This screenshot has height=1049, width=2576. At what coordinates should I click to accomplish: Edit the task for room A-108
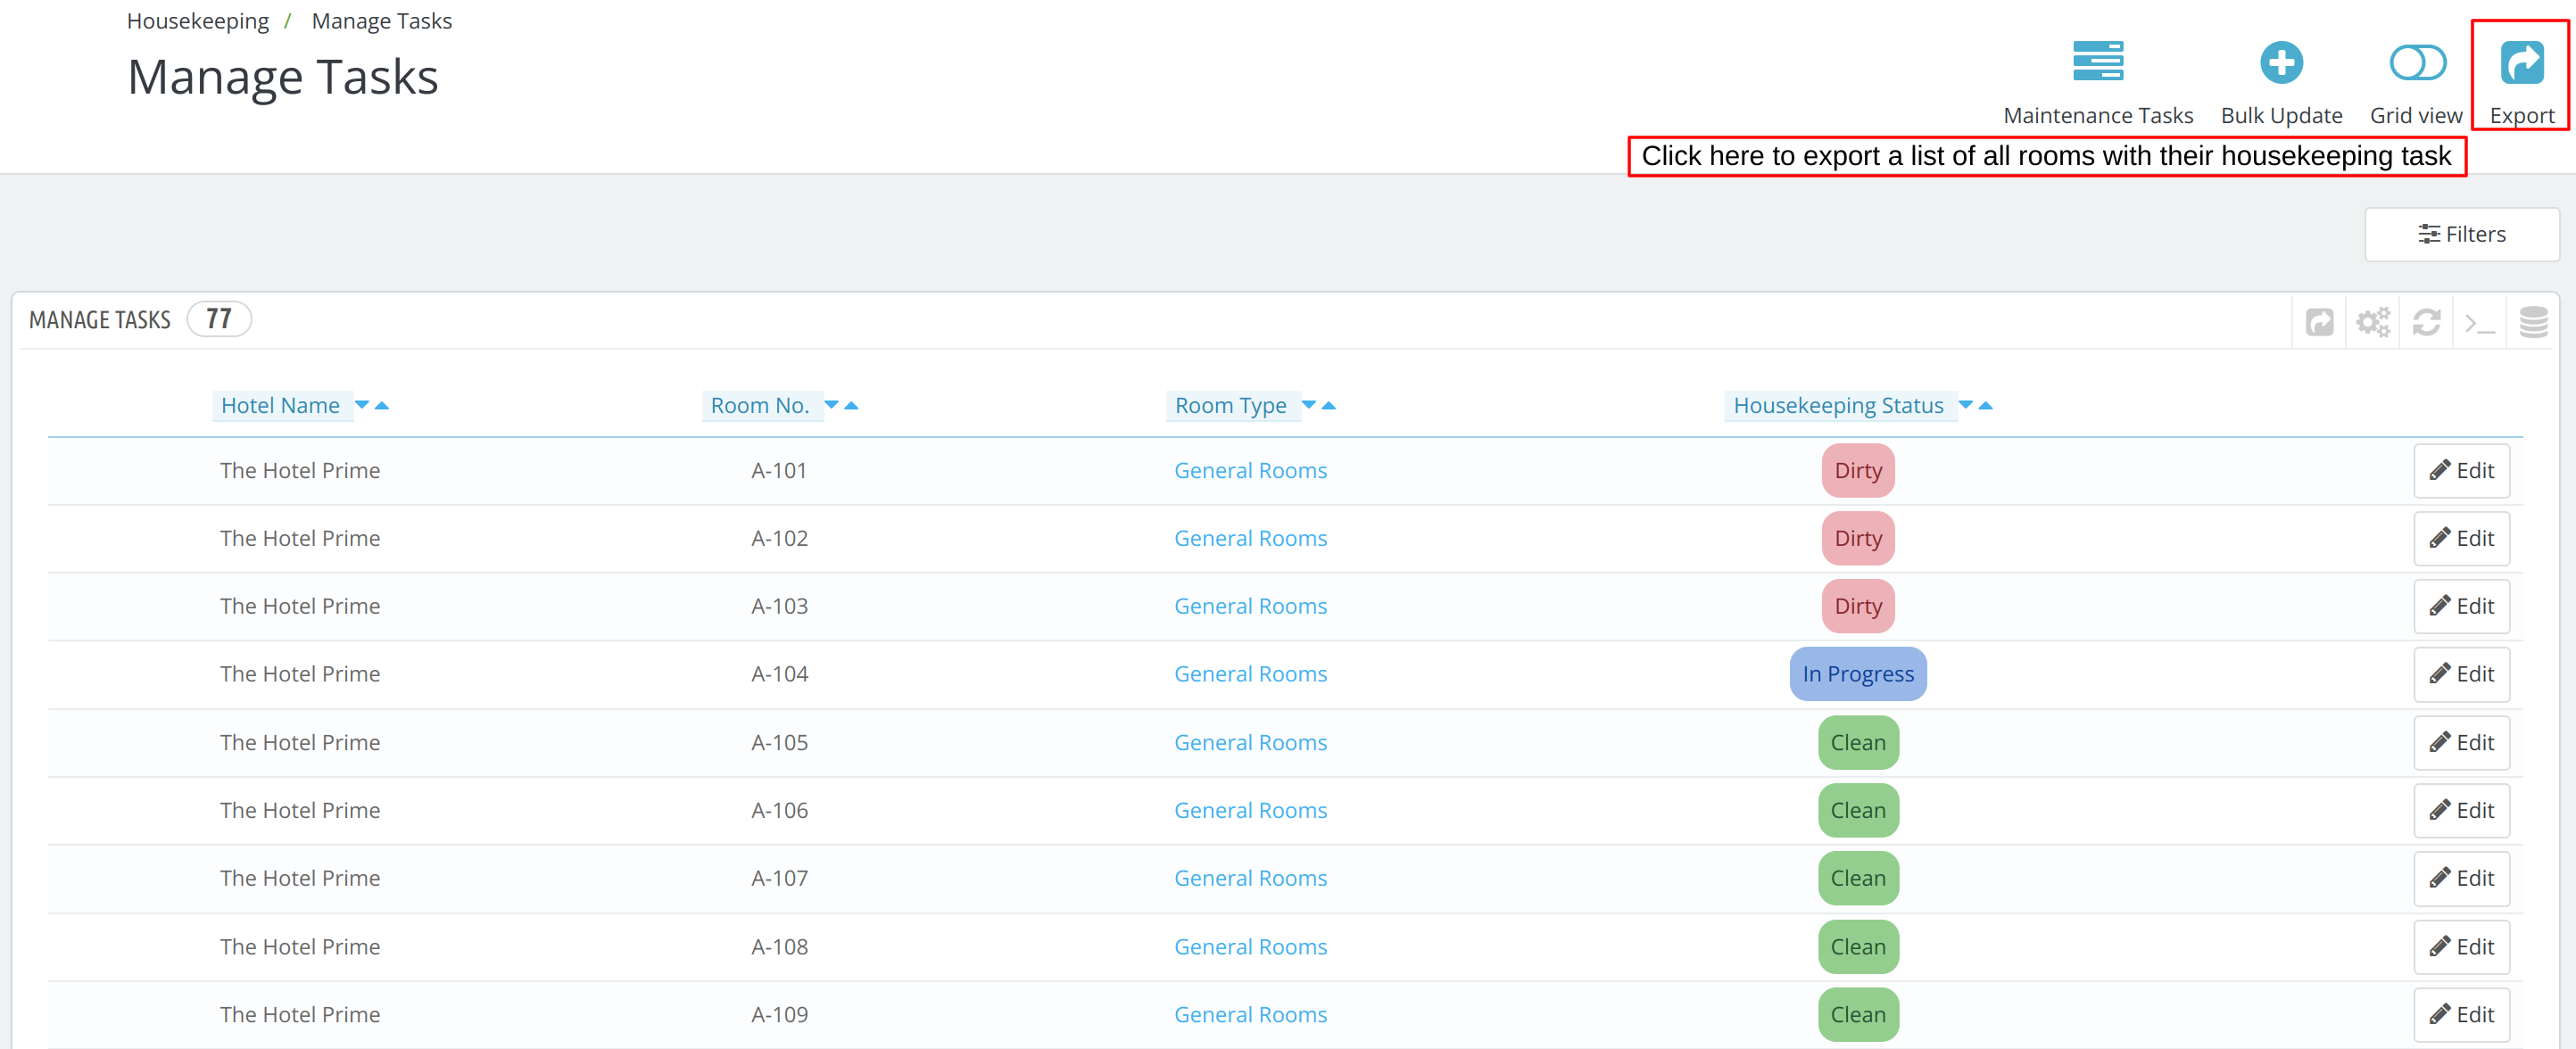2461,946
